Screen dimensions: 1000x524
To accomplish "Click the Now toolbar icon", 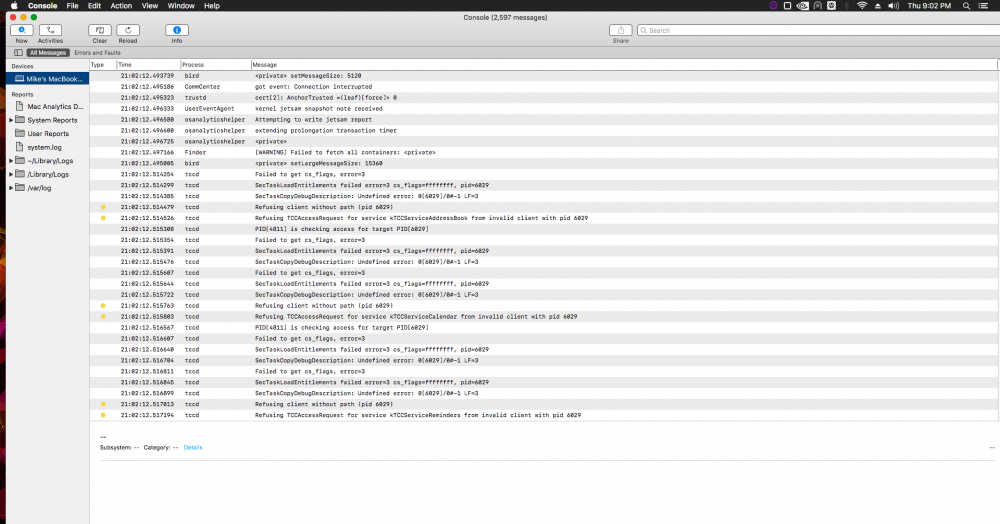I will (x=22, y=30).
